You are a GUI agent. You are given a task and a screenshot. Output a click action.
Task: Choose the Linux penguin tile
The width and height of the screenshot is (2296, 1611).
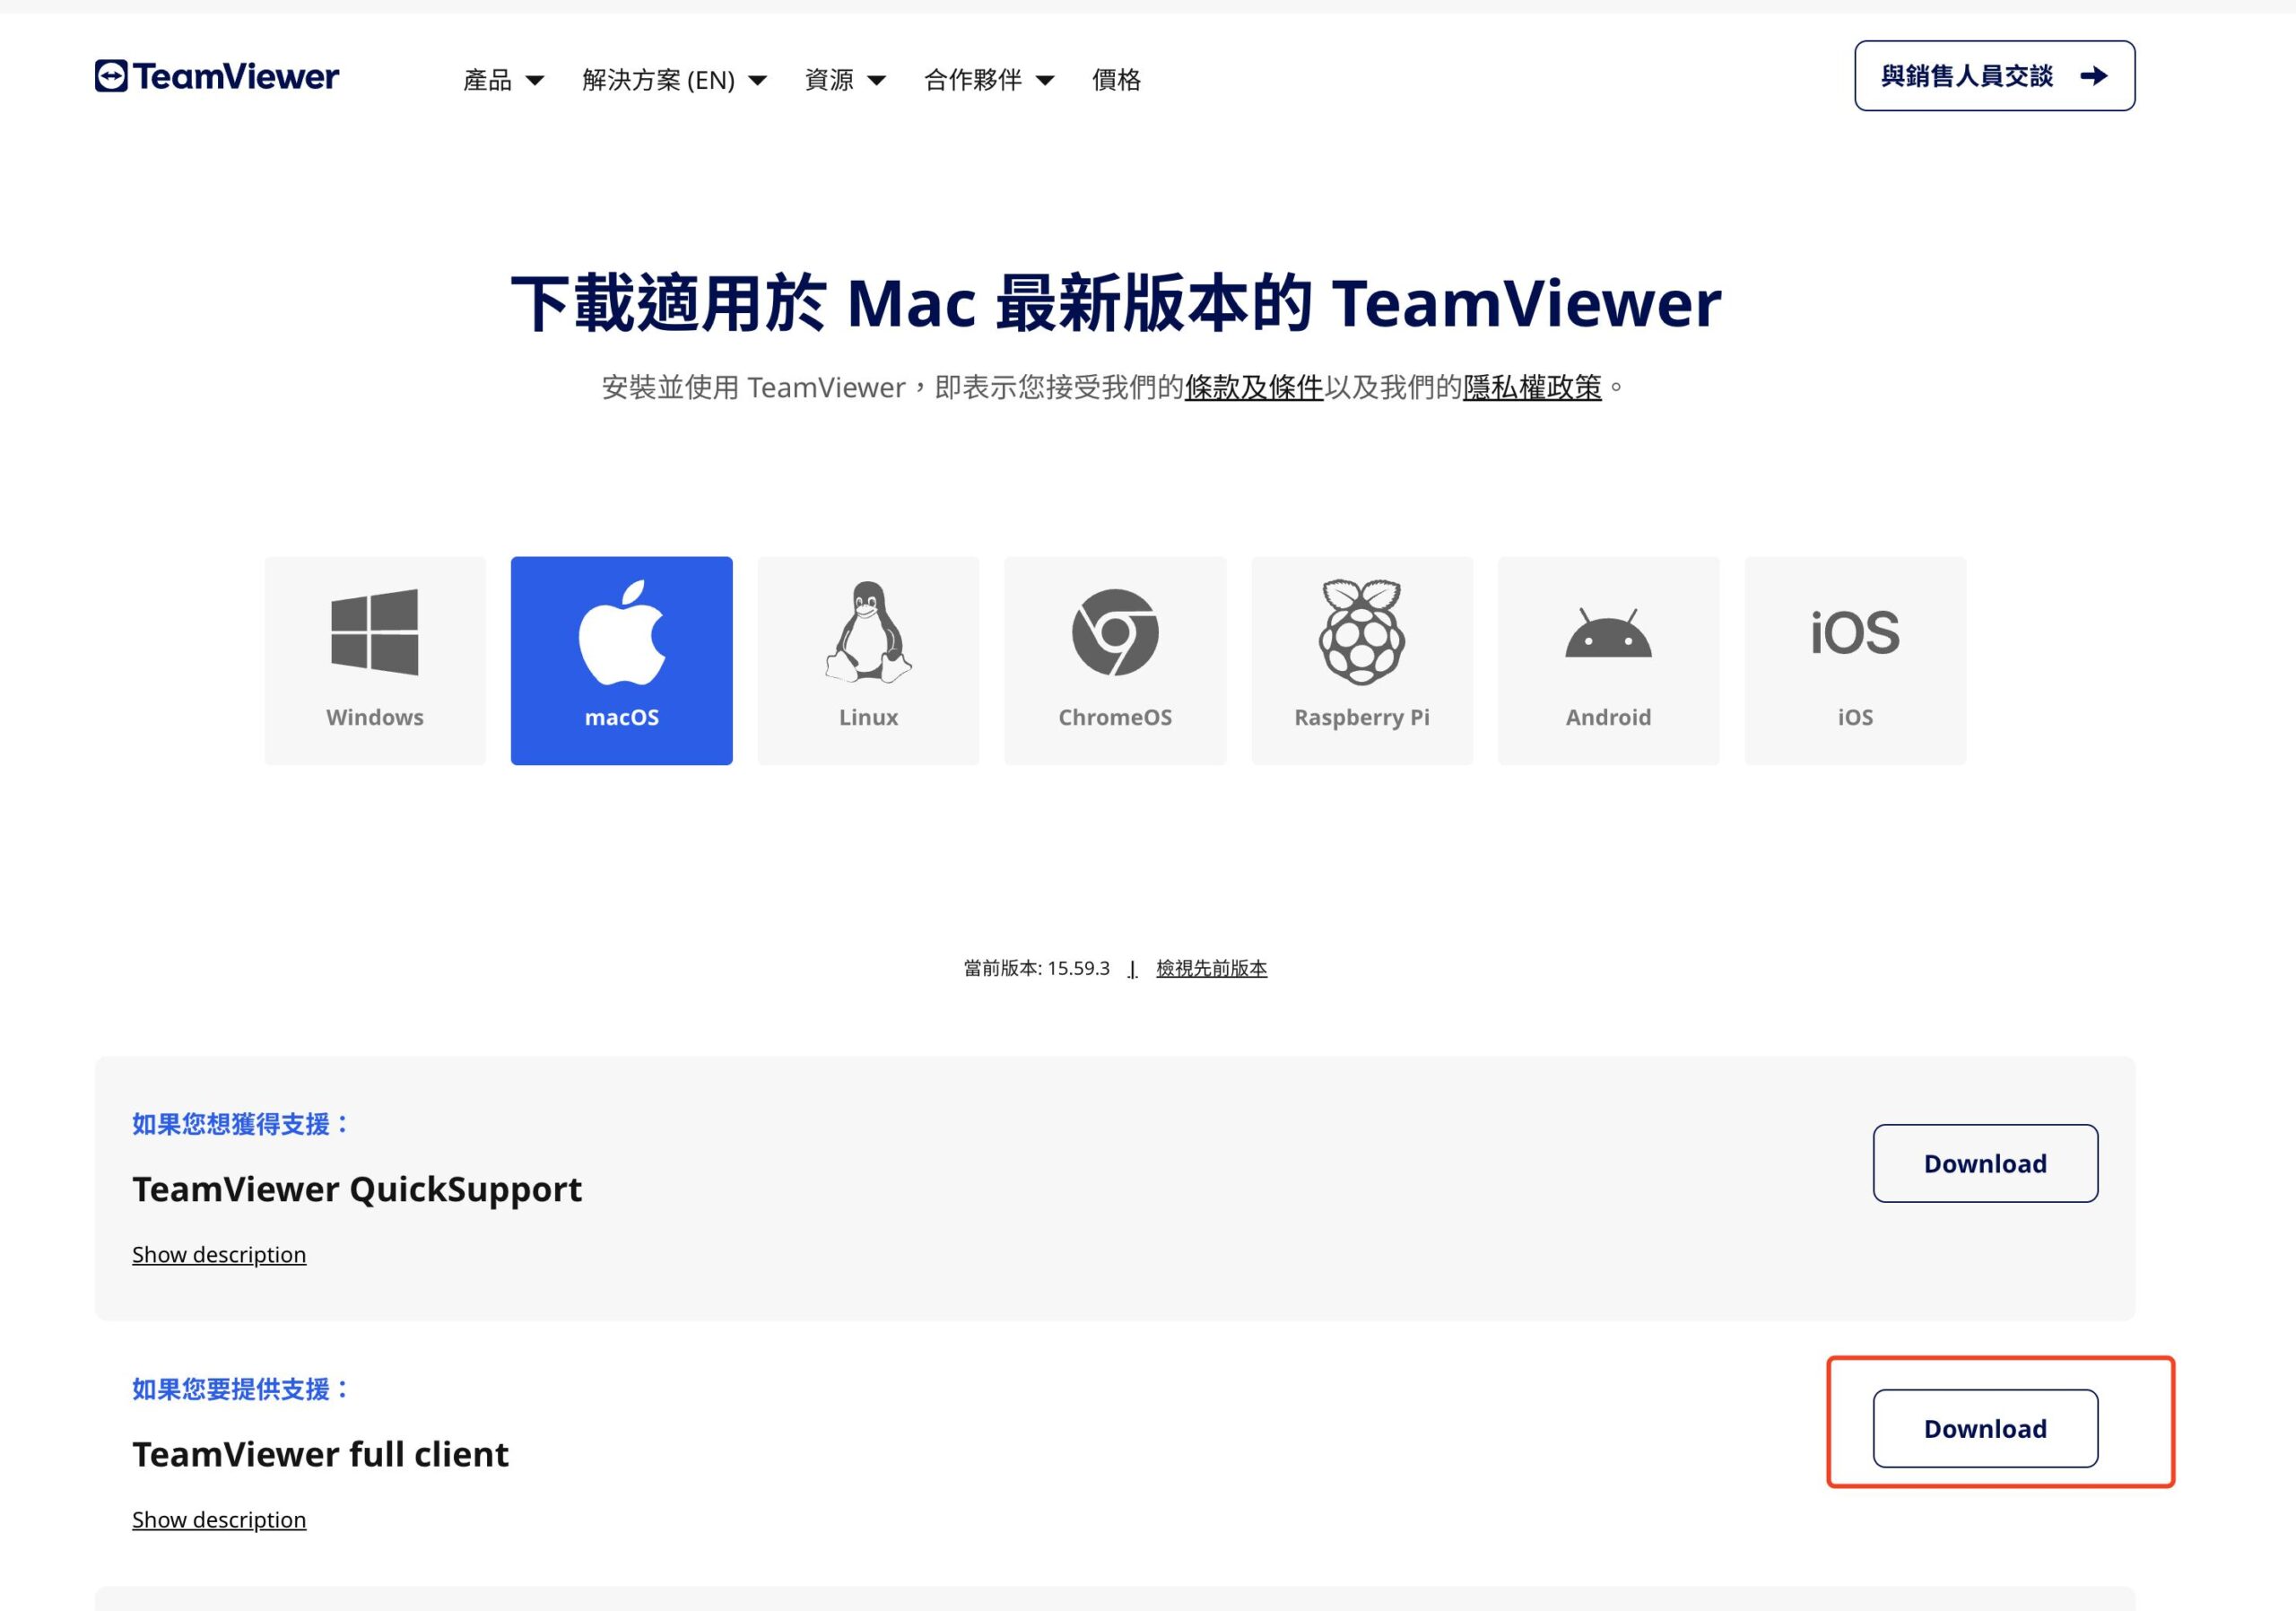click(868, 661)
